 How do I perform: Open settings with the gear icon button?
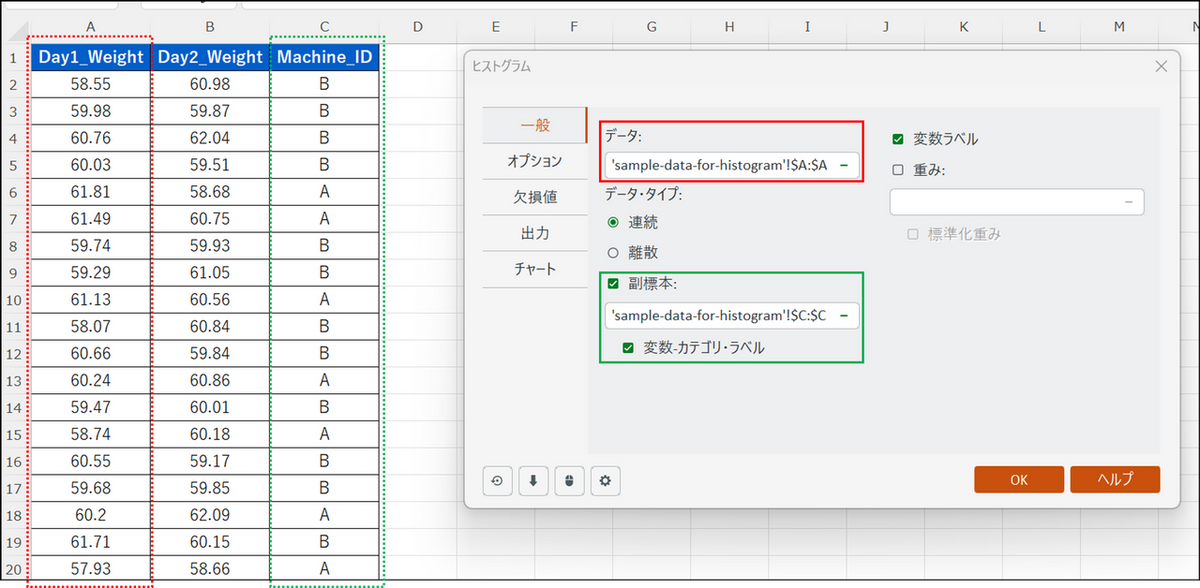(605, 481)
